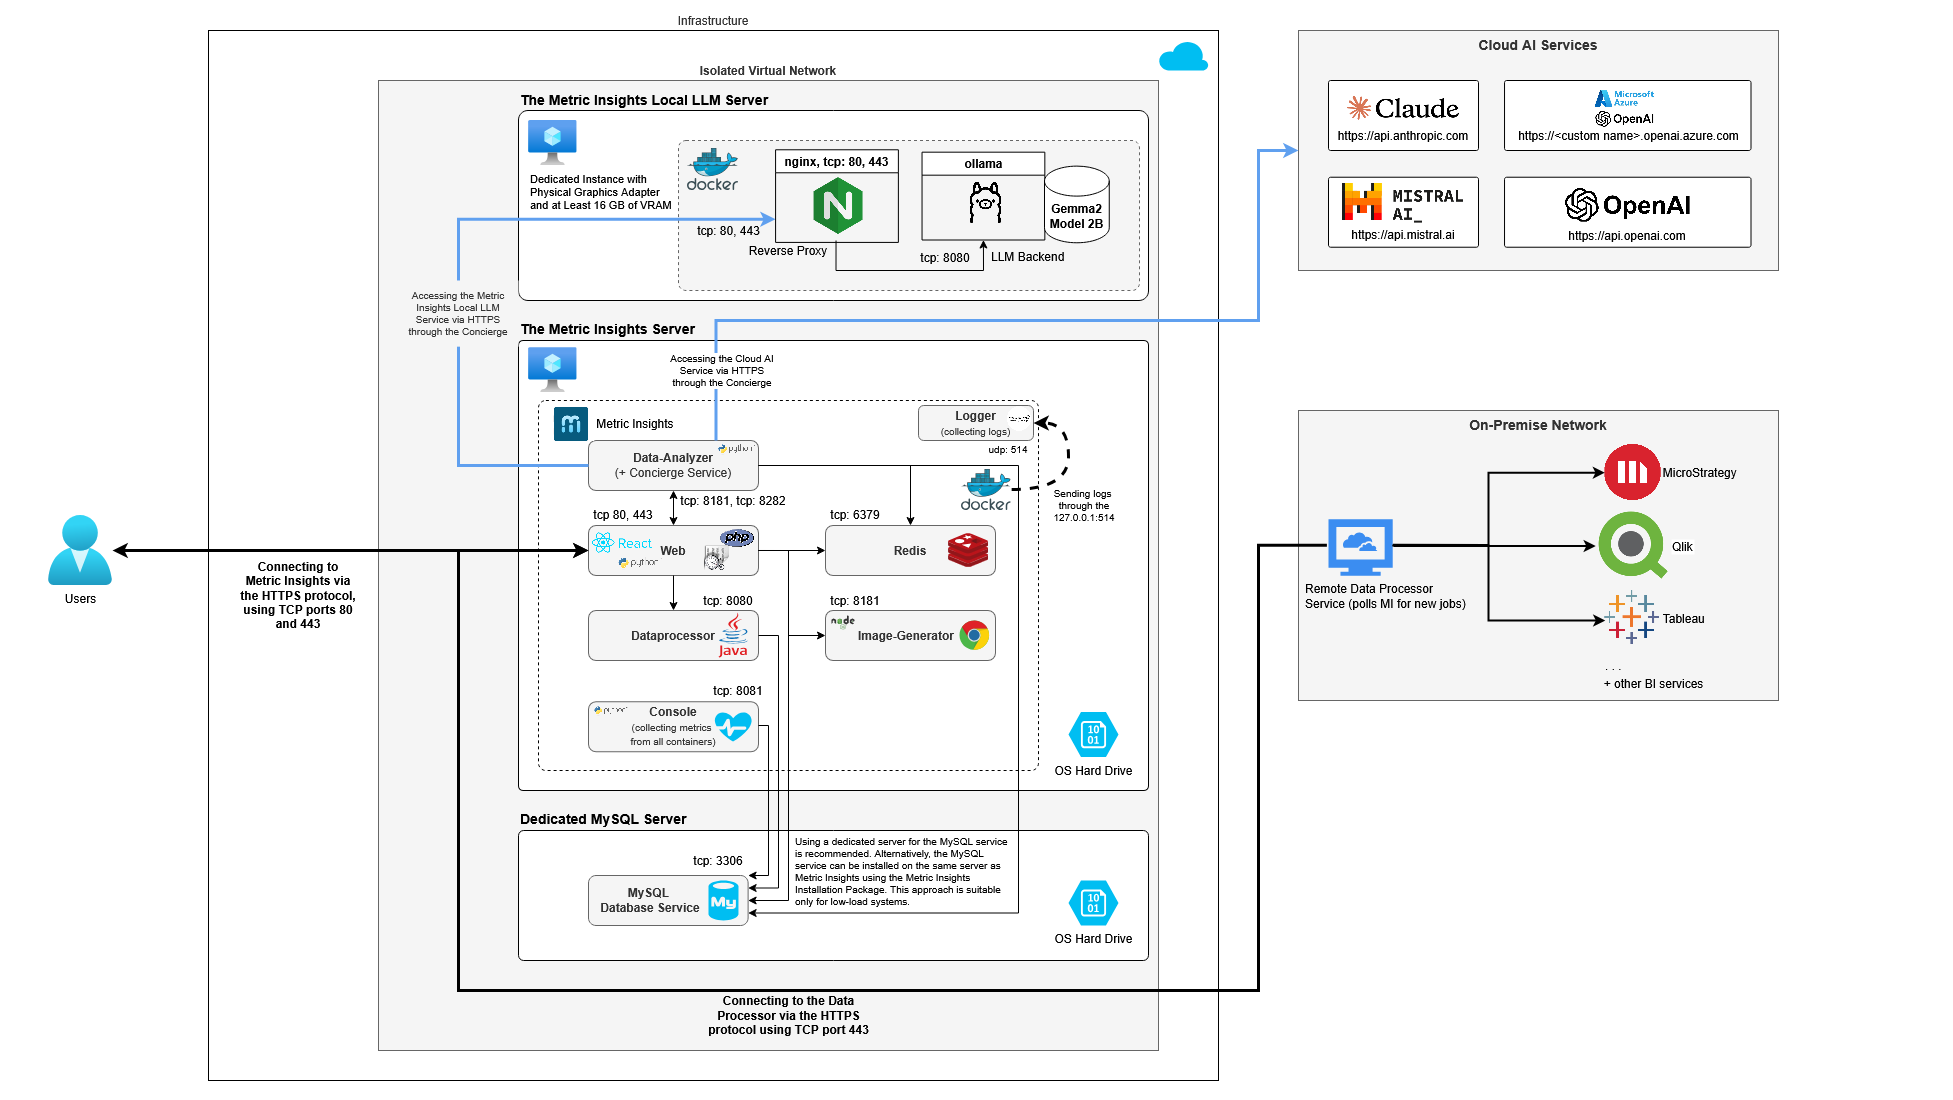The image size is (1953, 1100).
Task: Click the green nginx hexagon logo
Action: 837,206
